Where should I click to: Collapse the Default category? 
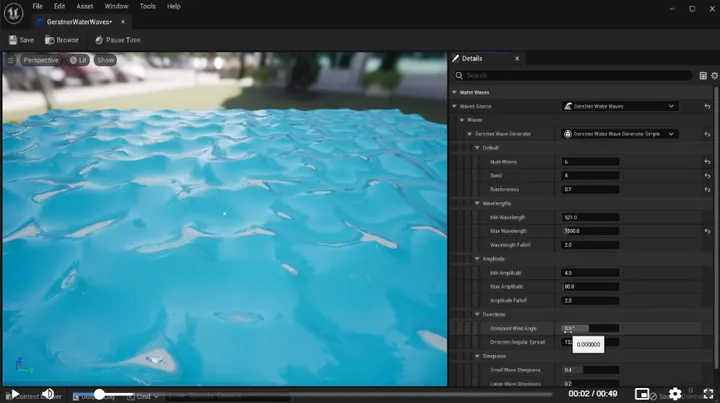[478, 148]
